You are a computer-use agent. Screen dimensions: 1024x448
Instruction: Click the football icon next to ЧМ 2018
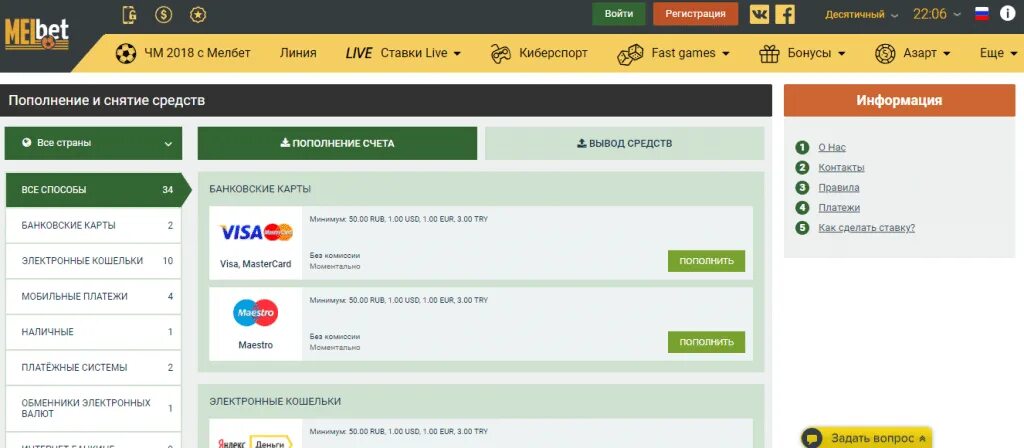[x=125, y=53]
